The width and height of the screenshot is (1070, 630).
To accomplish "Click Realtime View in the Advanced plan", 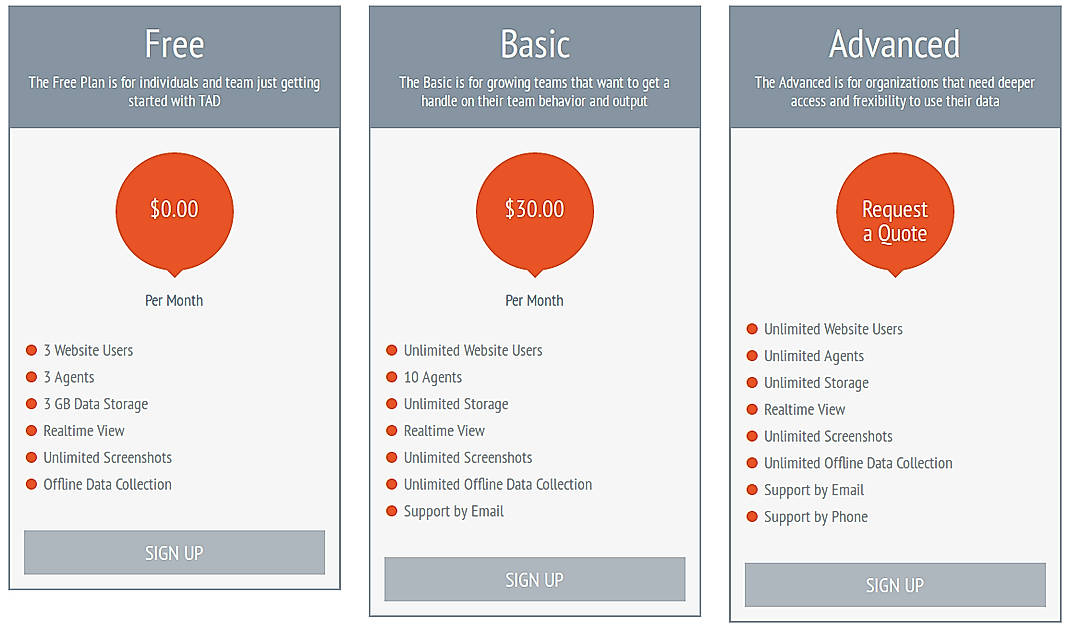I will 804,409.
